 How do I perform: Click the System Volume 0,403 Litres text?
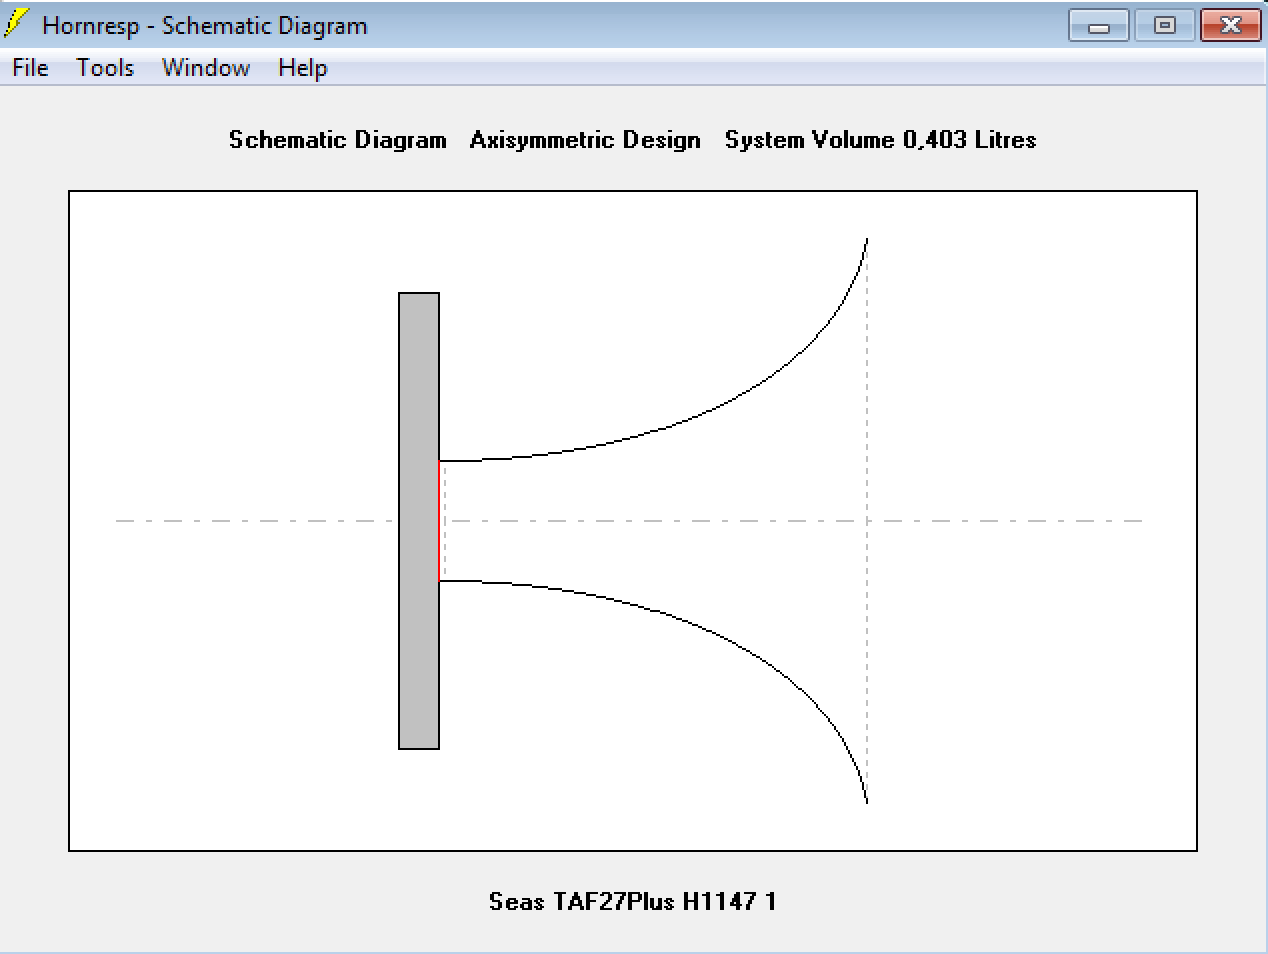click(880, 140)
